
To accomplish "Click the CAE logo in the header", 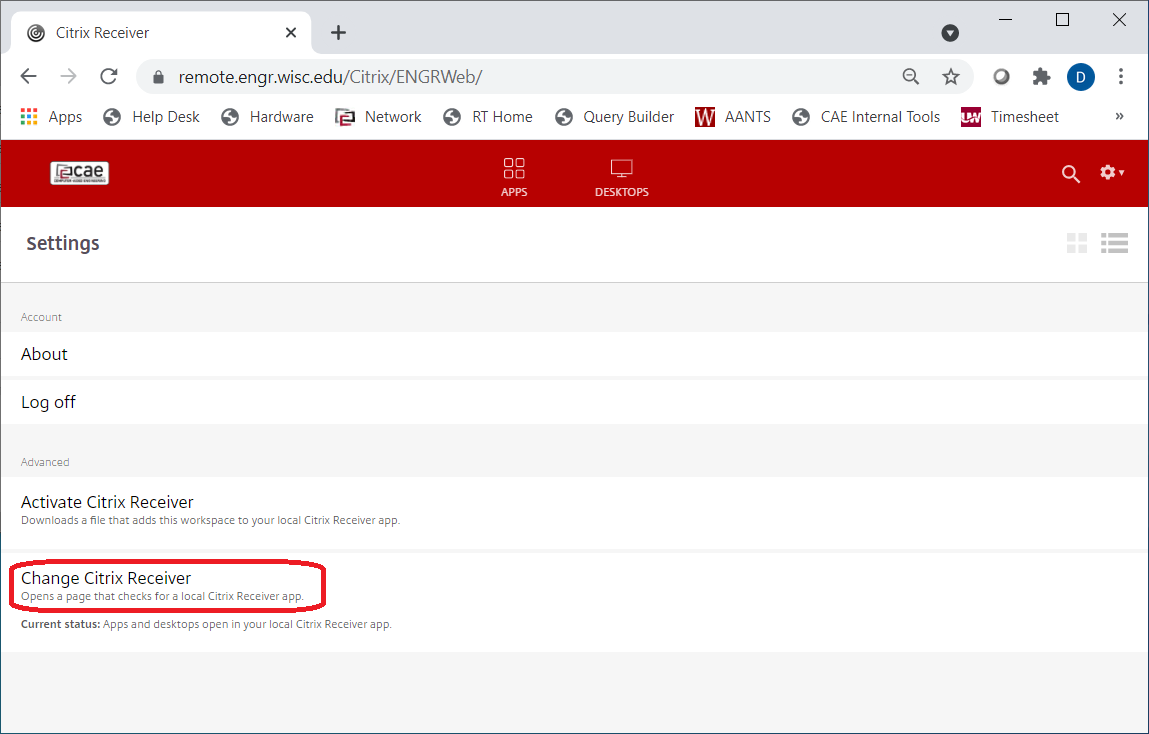I will tap(79, 173).
